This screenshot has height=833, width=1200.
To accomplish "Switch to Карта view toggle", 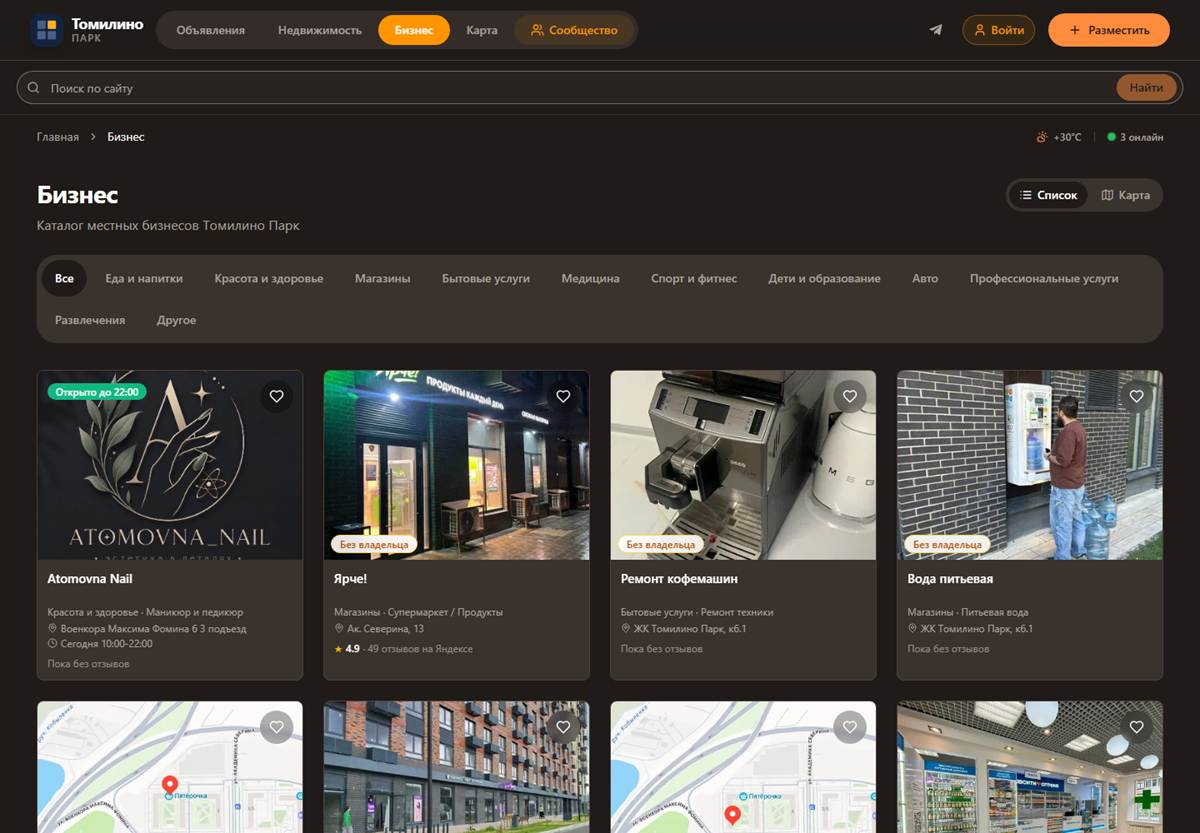I will pos(1125,195).
